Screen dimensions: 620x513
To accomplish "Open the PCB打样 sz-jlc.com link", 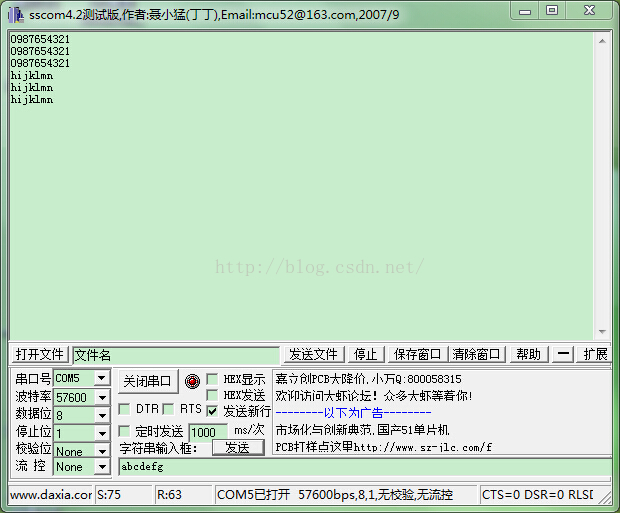I will click(384, 447).
